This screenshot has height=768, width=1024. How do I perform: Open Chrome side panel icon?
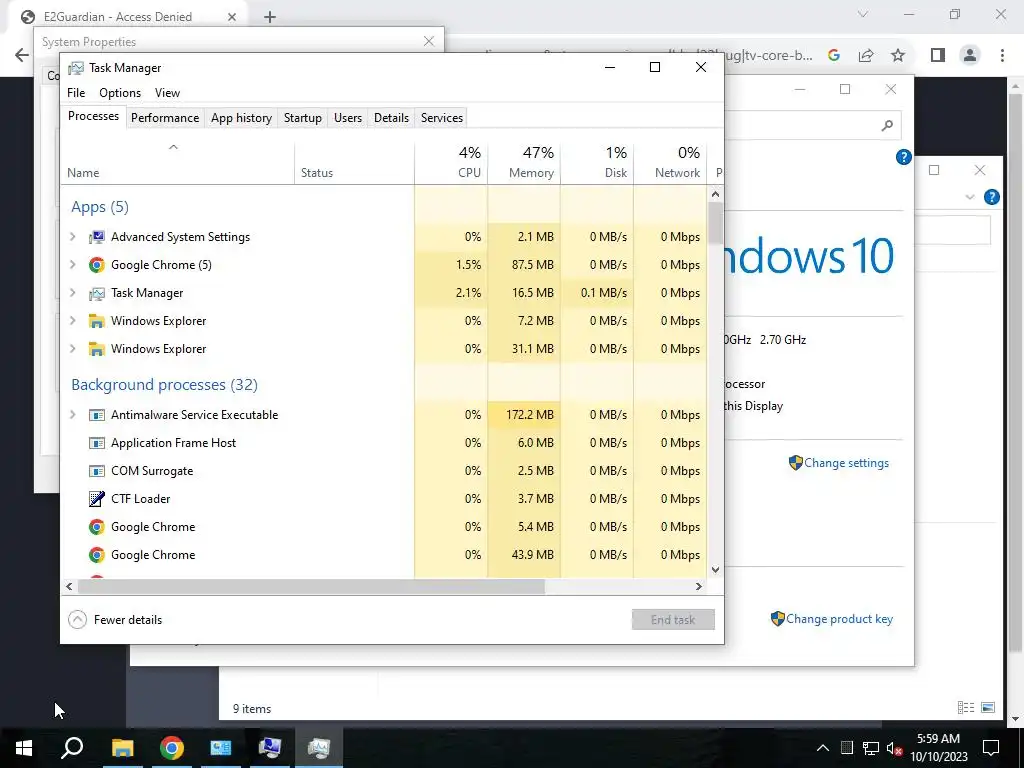point(938,56)
